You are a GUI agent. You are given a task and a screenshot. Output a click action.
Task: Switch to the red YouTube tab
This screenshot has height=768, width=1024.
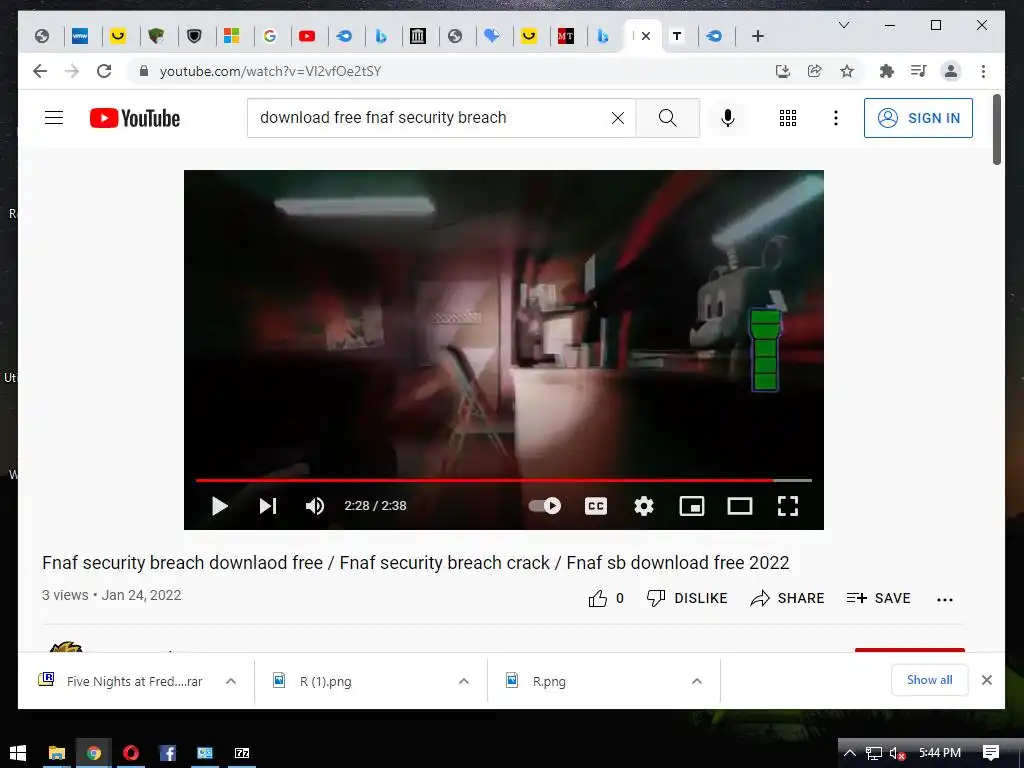point(307,36)
